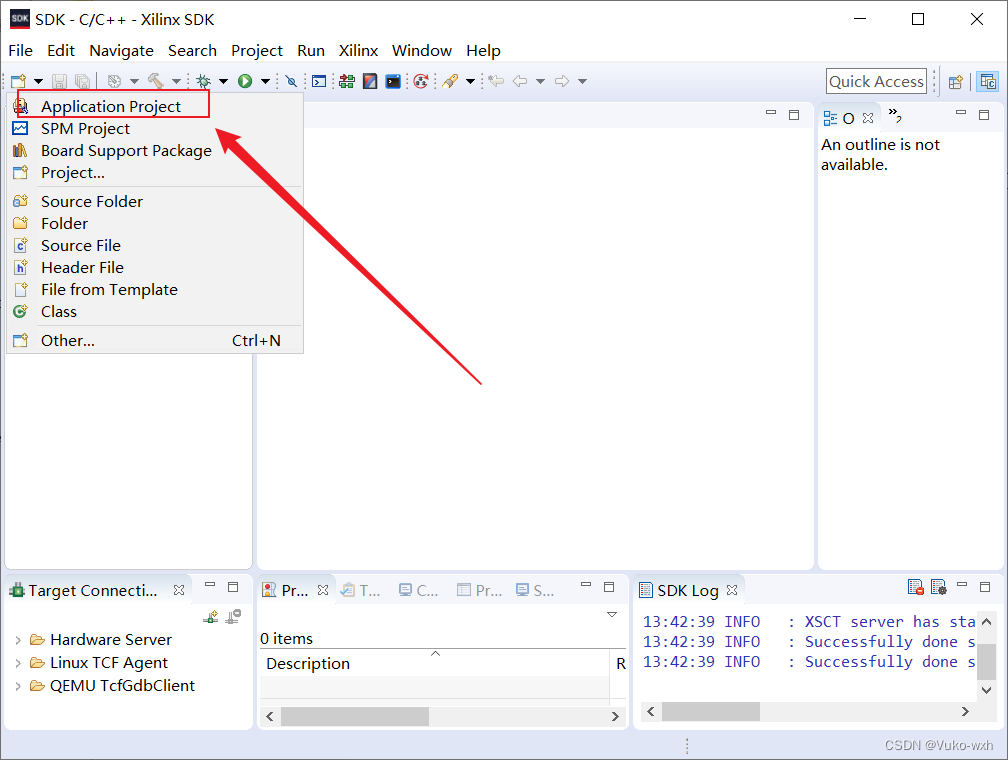Select the C/C++ perspective icon

click(x=987, y=82)
